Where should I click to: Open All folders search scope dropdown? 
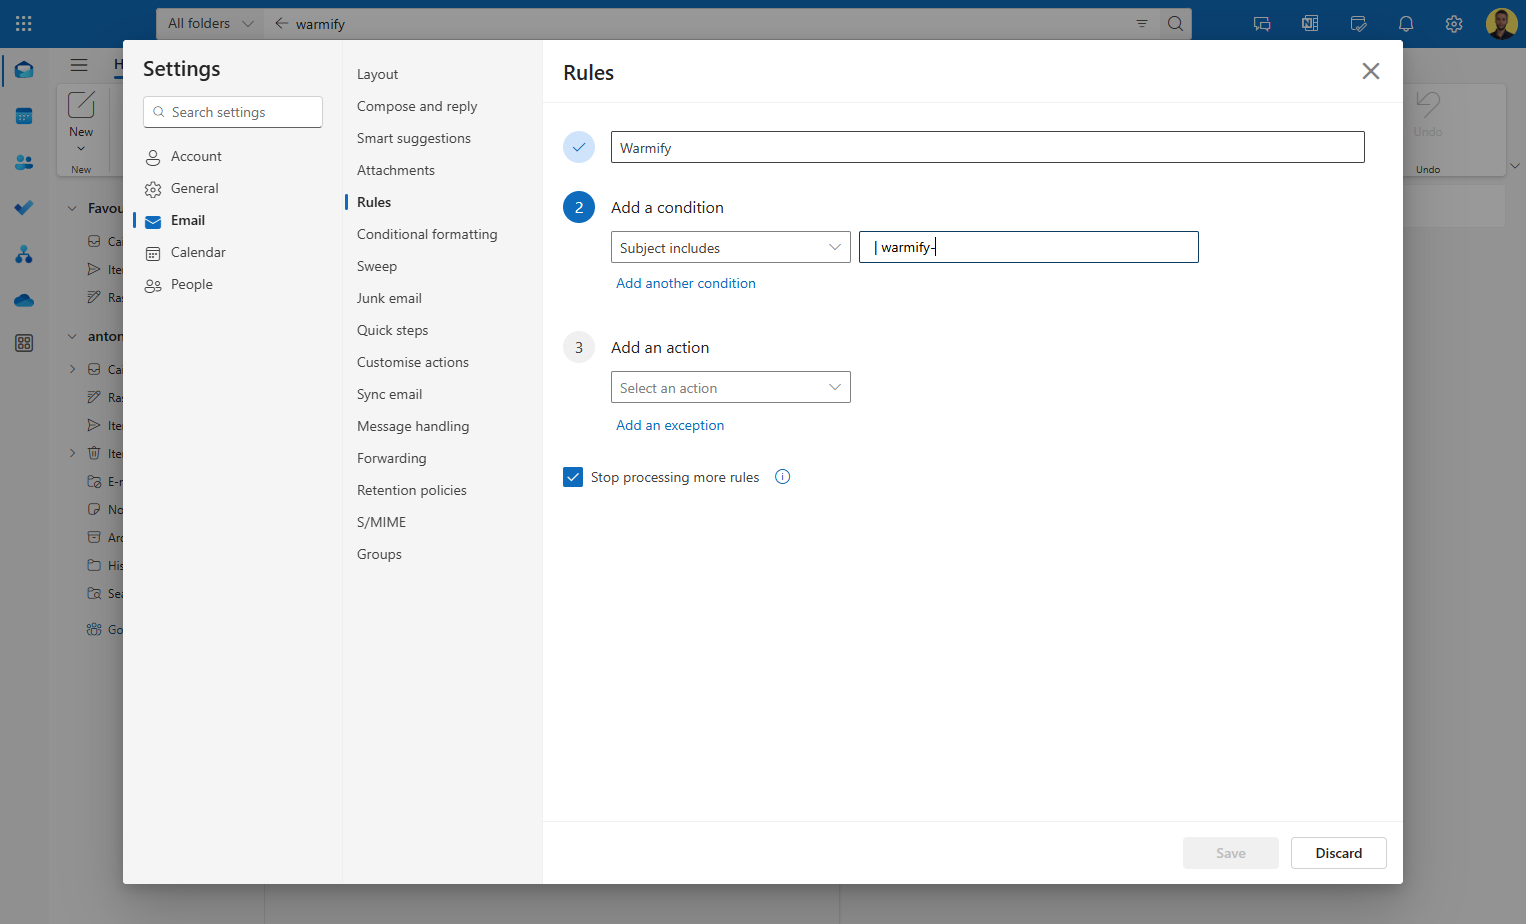(210, 23)
